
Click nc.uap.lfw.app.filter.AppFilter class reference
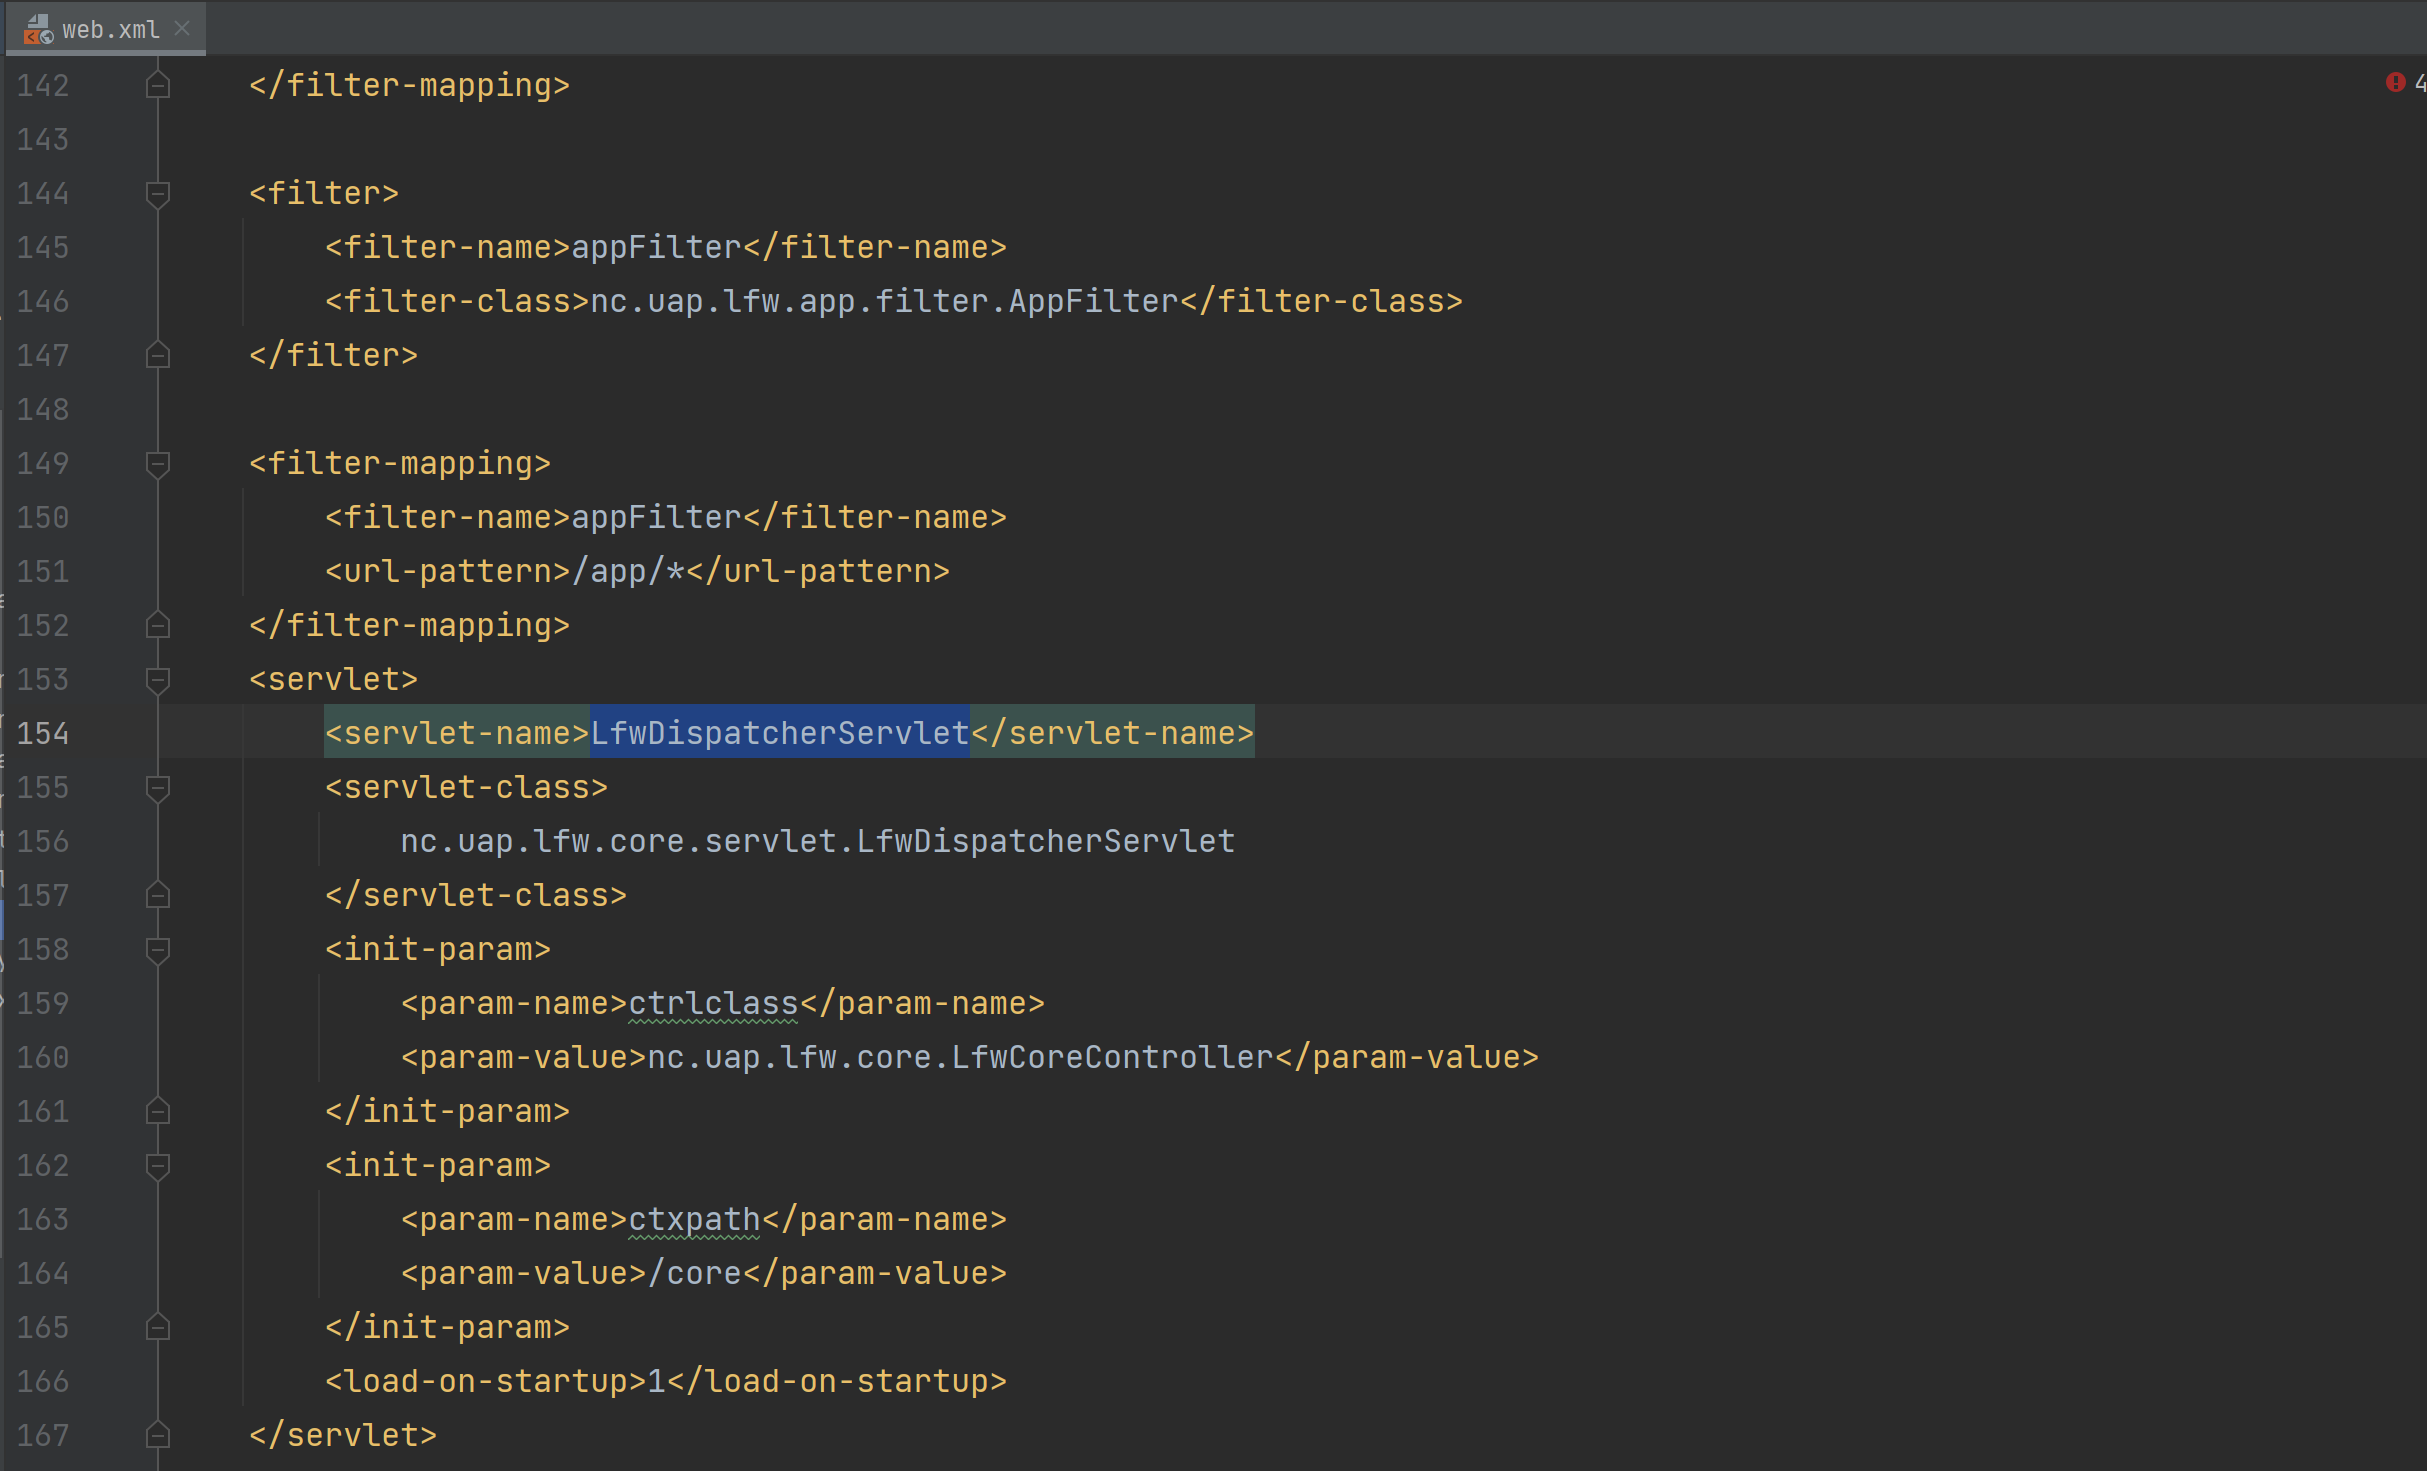coord(884,301)
